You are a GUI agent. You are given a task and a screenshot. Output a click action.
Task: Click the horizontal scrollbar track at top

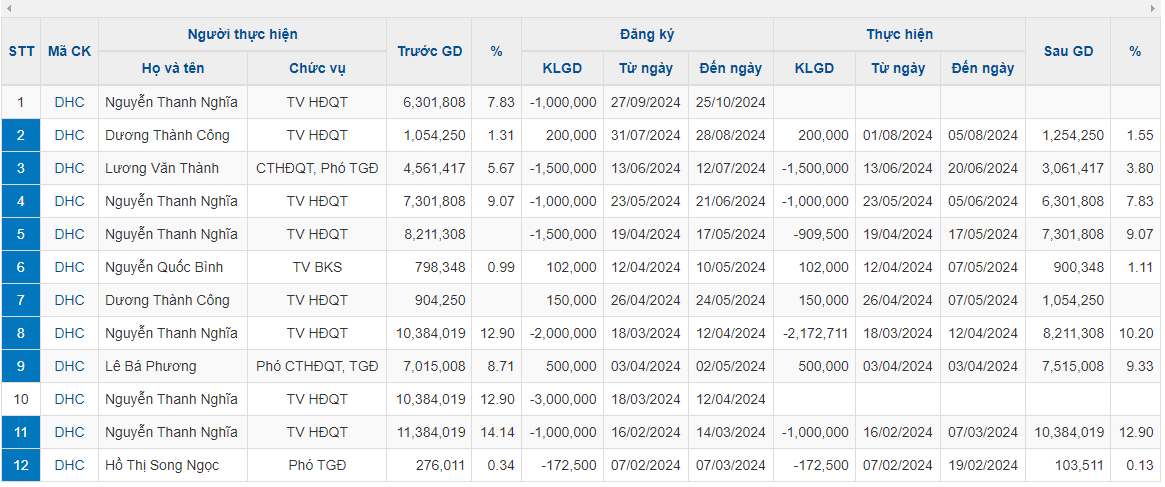(580, 8)
